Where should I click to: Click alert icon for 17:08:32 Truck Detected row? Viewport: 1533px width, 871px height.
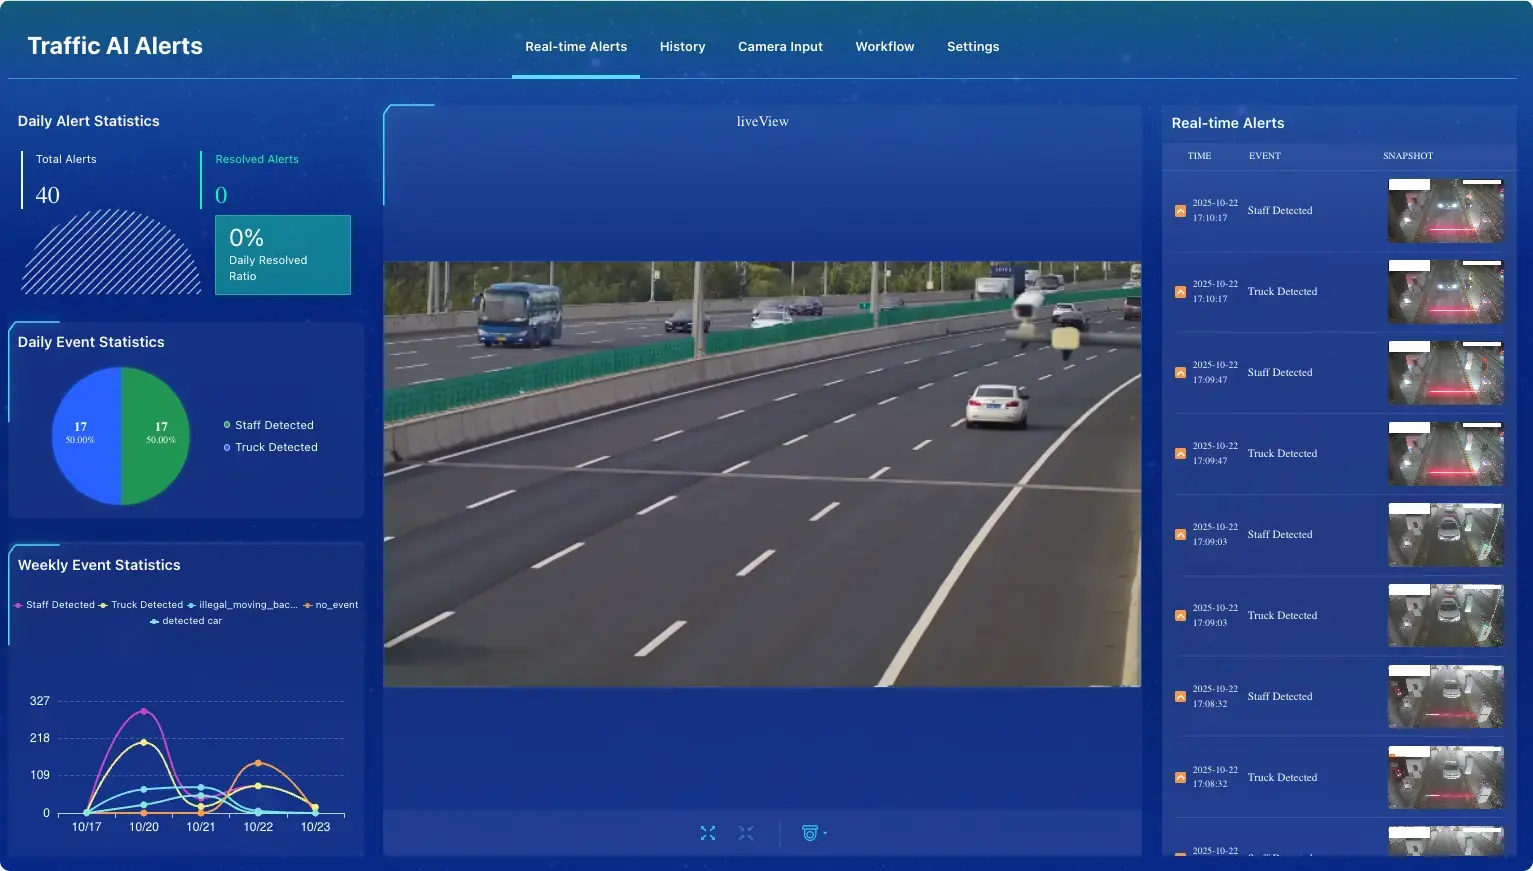1180,778
